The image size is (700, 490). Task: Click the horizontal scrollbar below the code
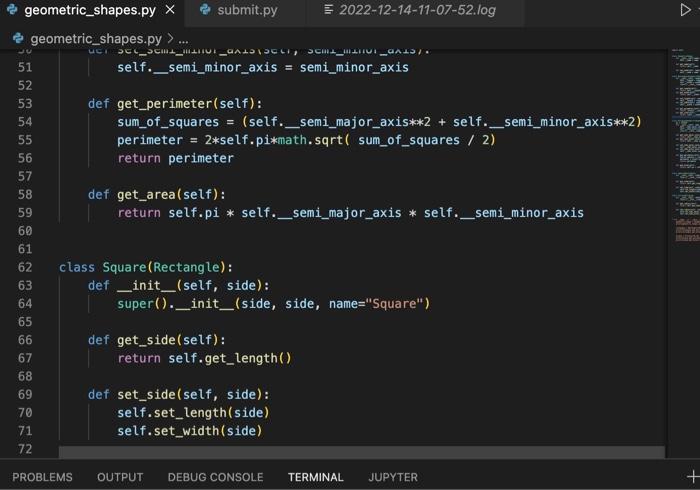click(362, 452)
